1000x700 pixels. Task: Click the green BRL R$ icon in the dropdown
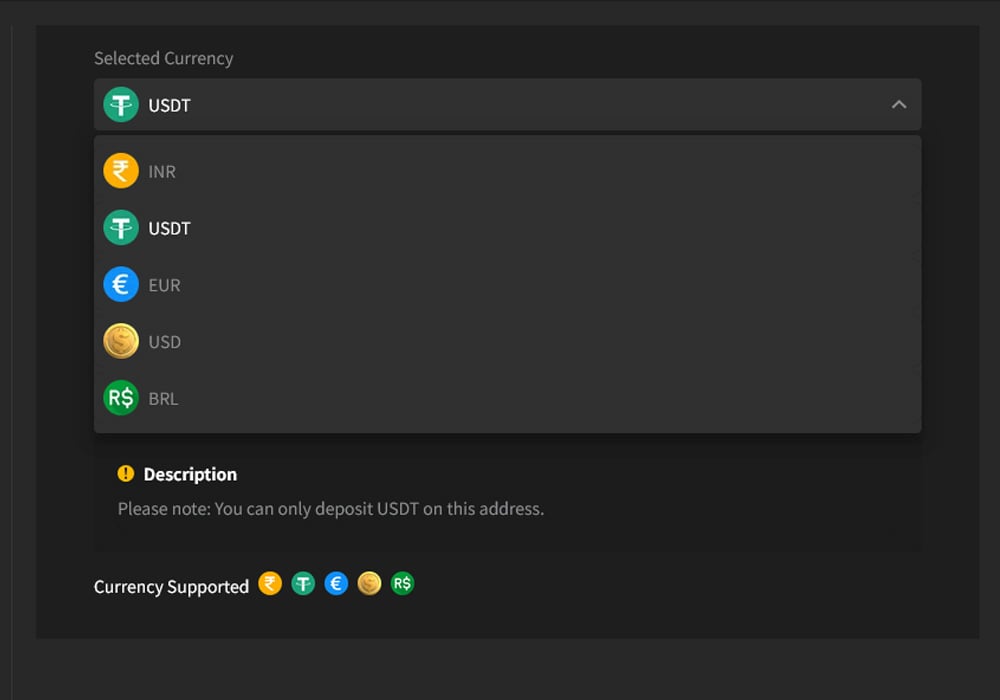click(120, 398)
